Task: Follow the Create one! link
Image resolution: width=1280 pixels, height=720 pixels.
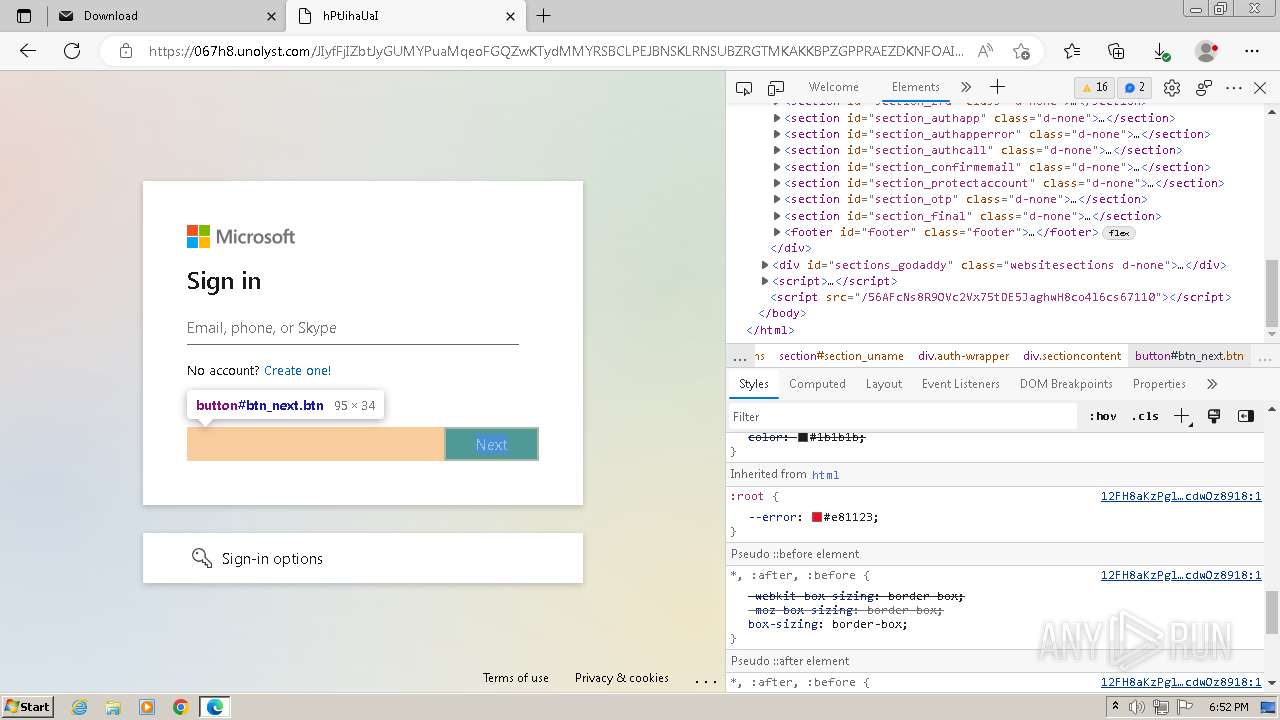Action: tap(297, 370)
